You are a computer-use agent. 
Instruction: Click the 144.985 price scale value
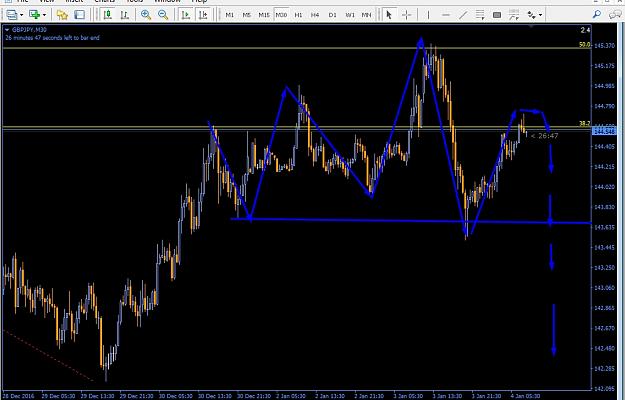605,86
